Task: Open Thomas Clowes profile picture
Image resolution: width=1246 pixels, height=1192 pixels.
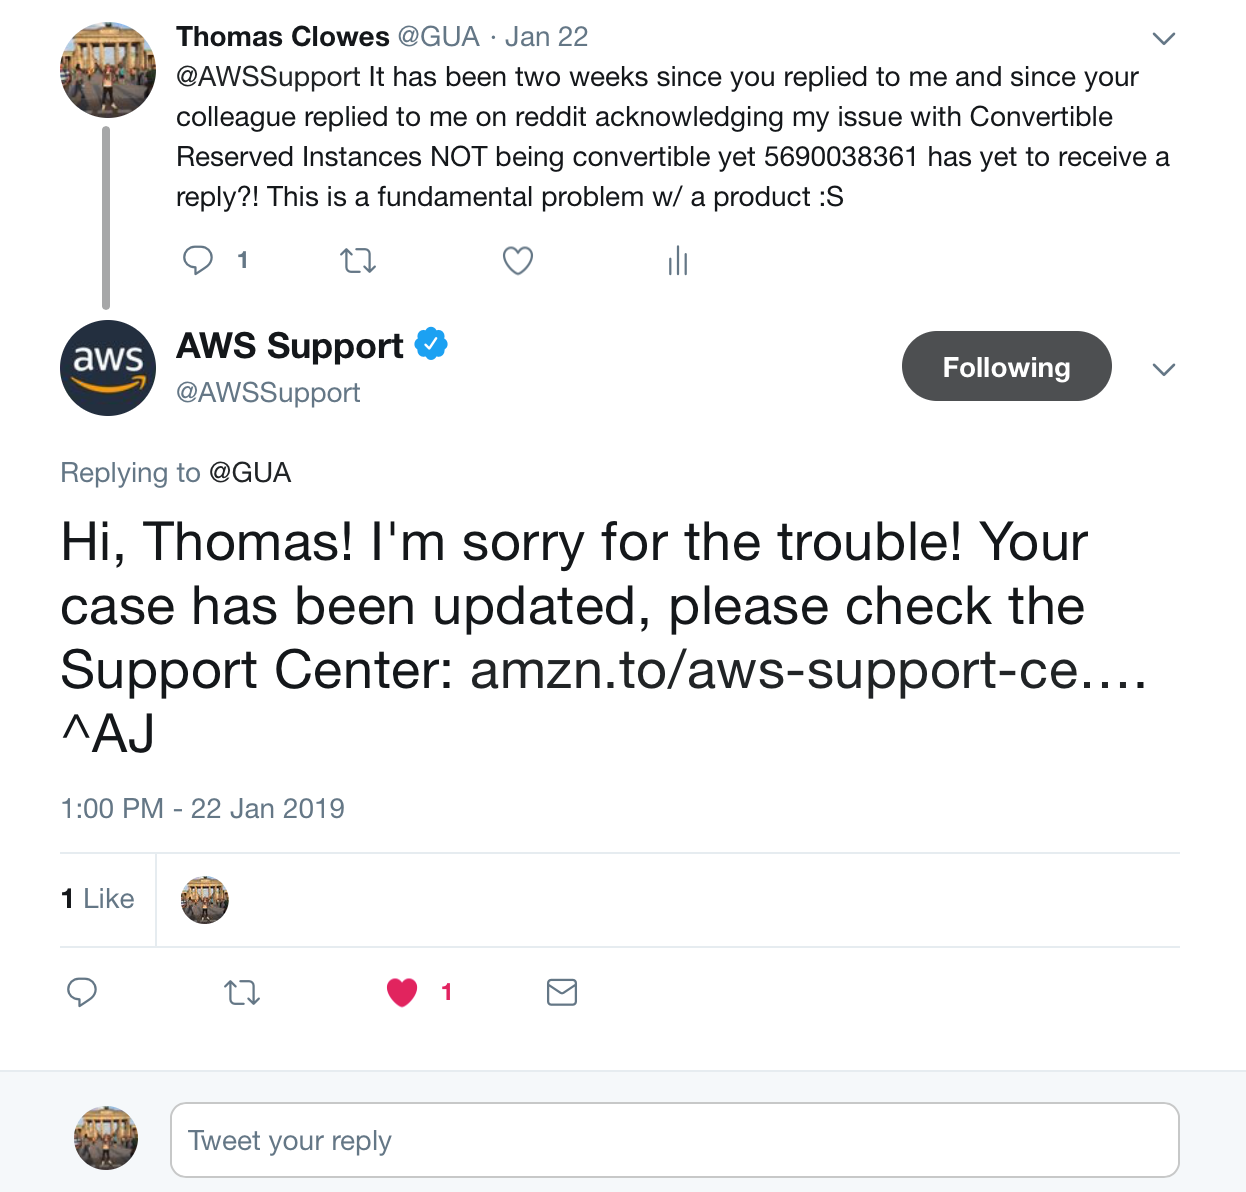Action: click(108, 70)
